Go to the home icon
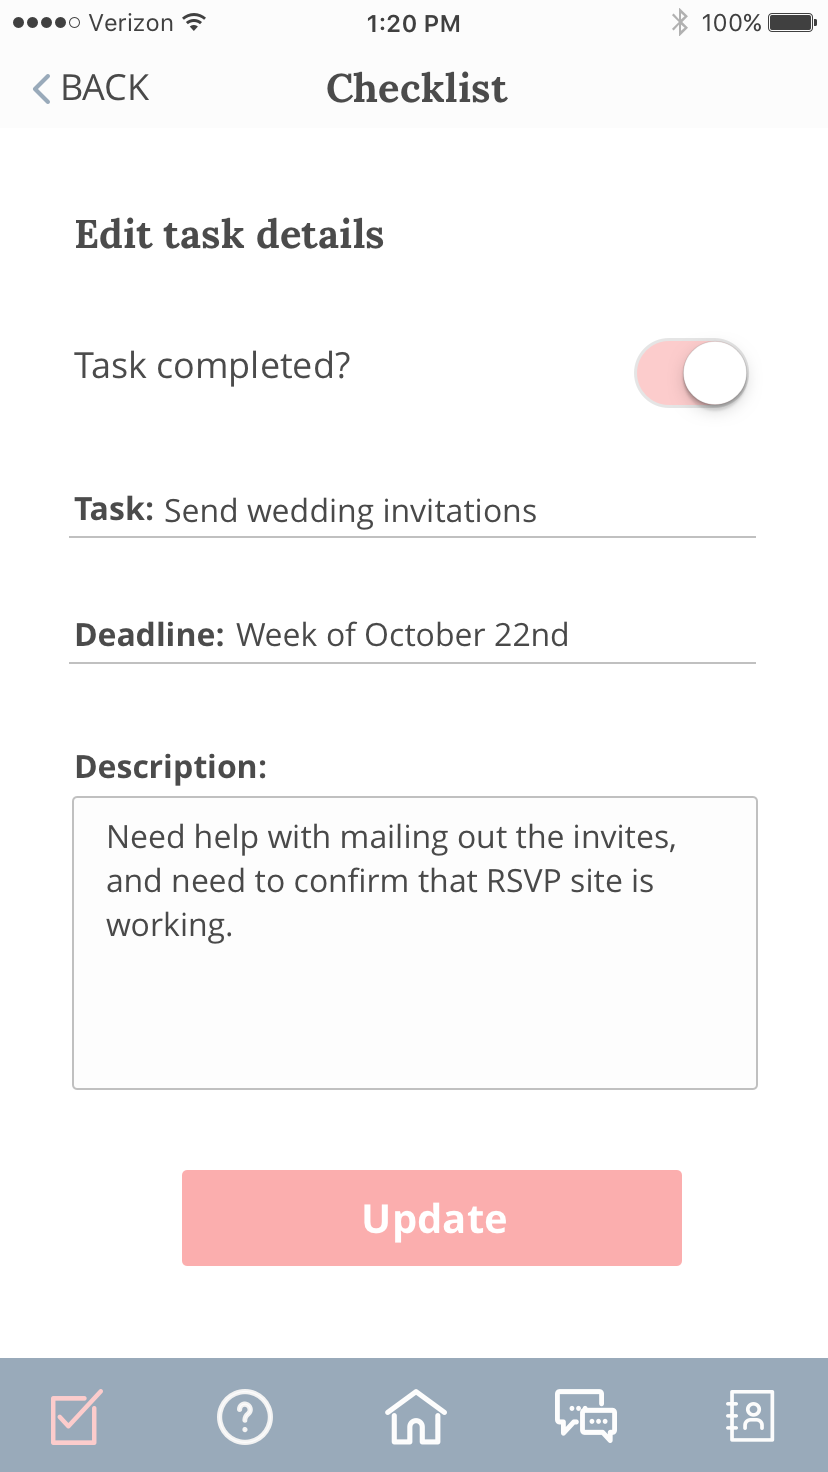 [415, 1416]
